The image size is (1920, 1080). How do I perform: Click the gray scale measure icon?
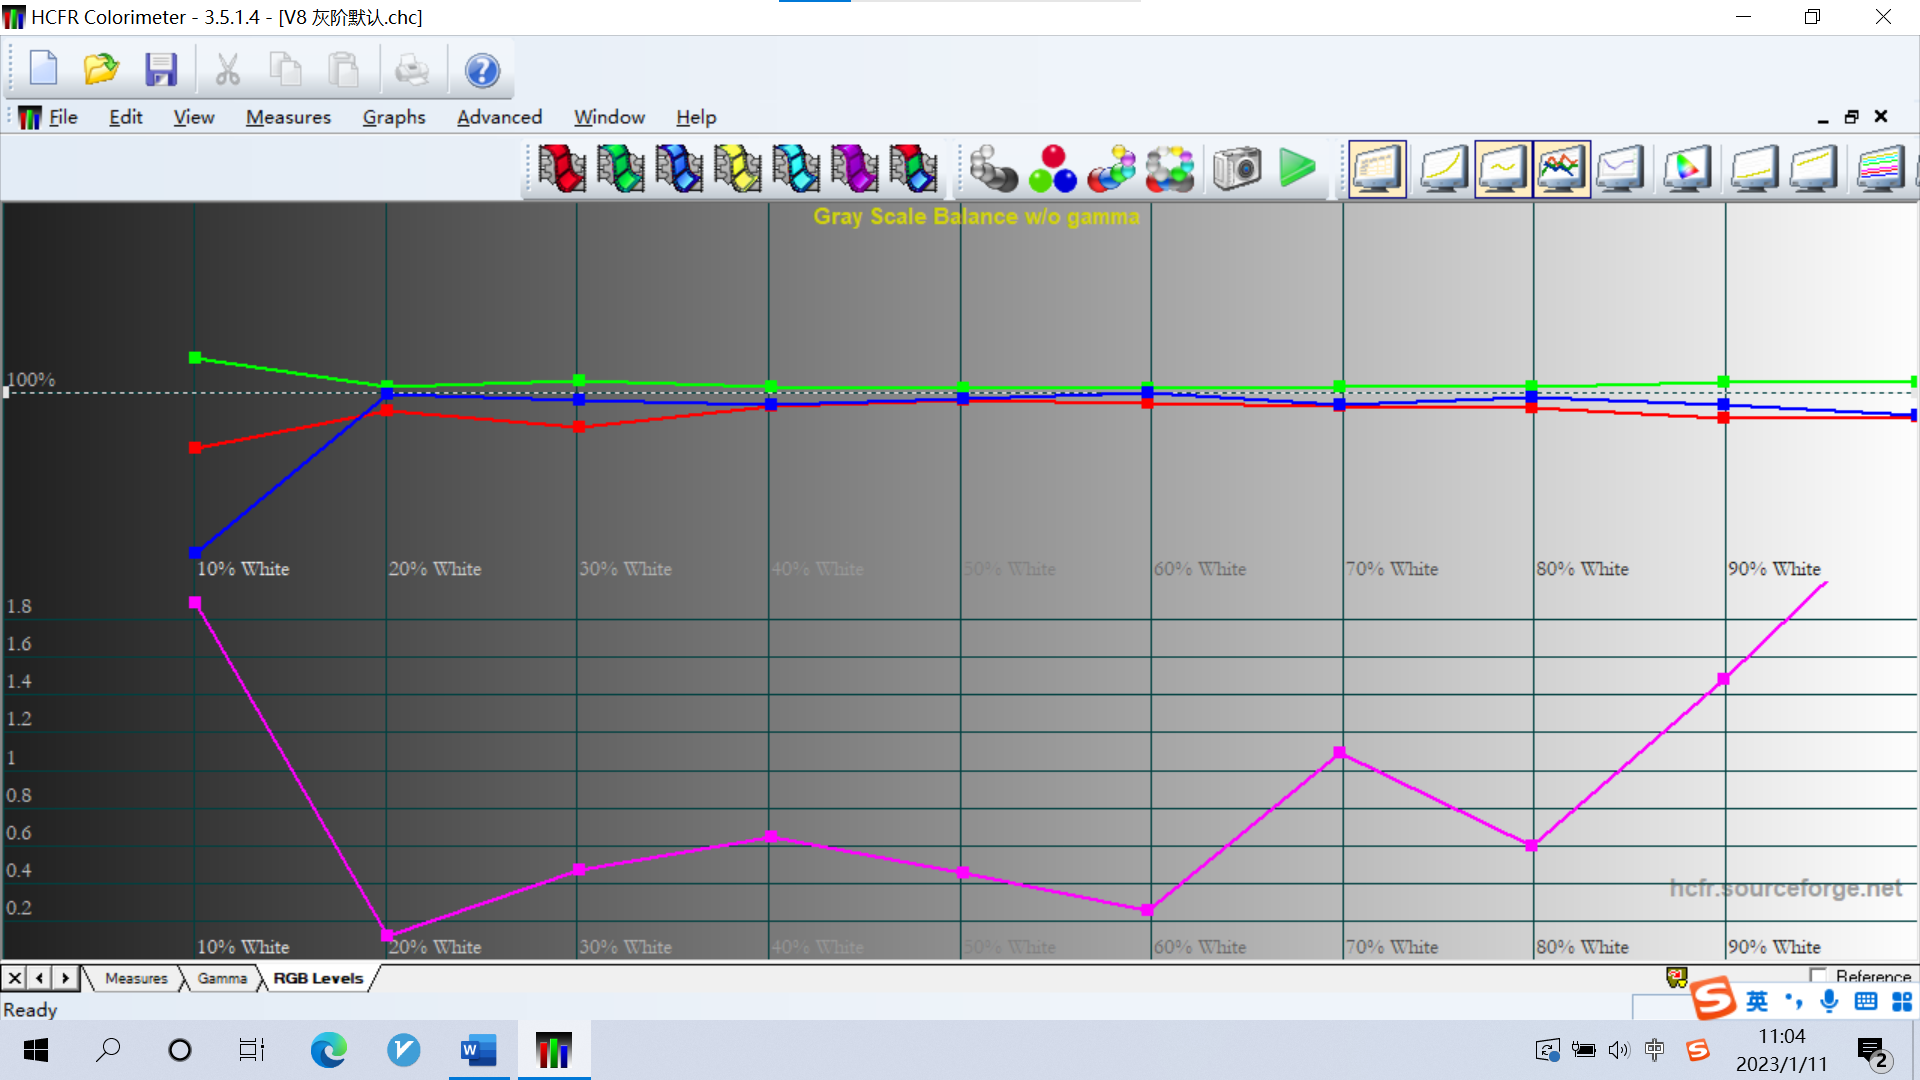click(x=992, y=169)
